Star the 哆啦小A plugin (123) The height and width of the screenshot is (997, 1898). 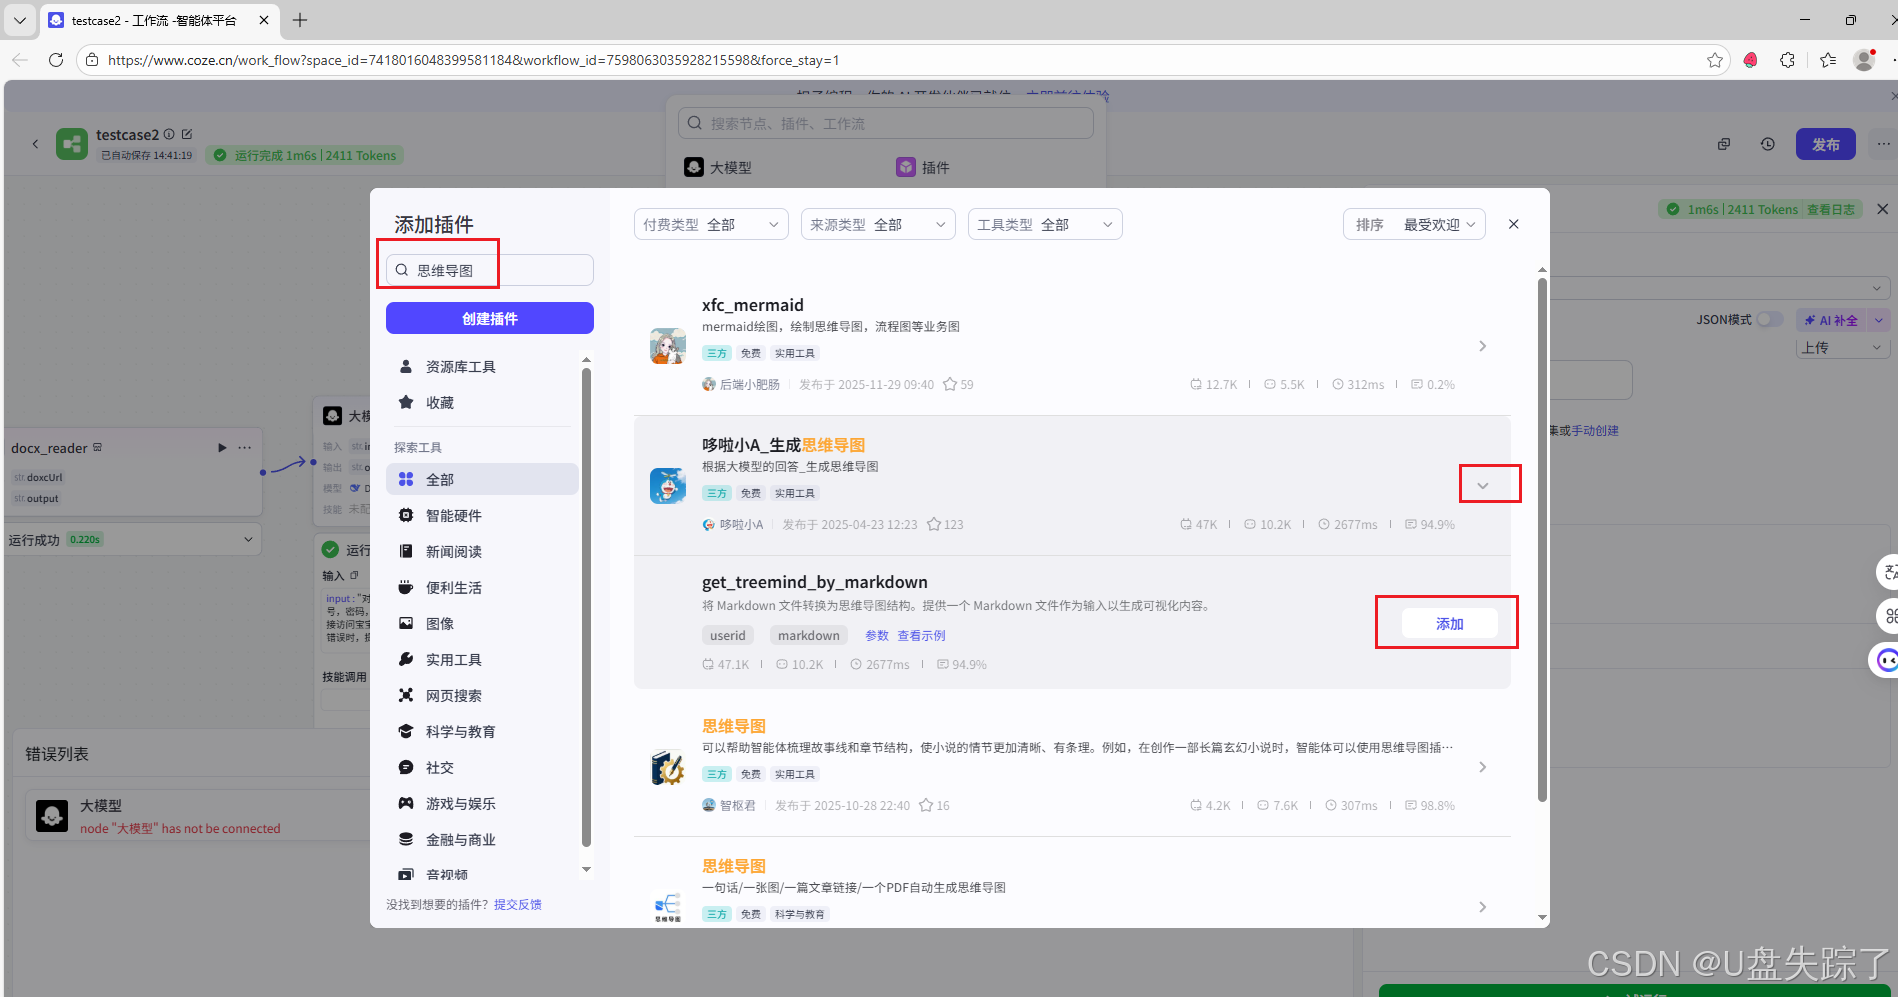[934, 524]
